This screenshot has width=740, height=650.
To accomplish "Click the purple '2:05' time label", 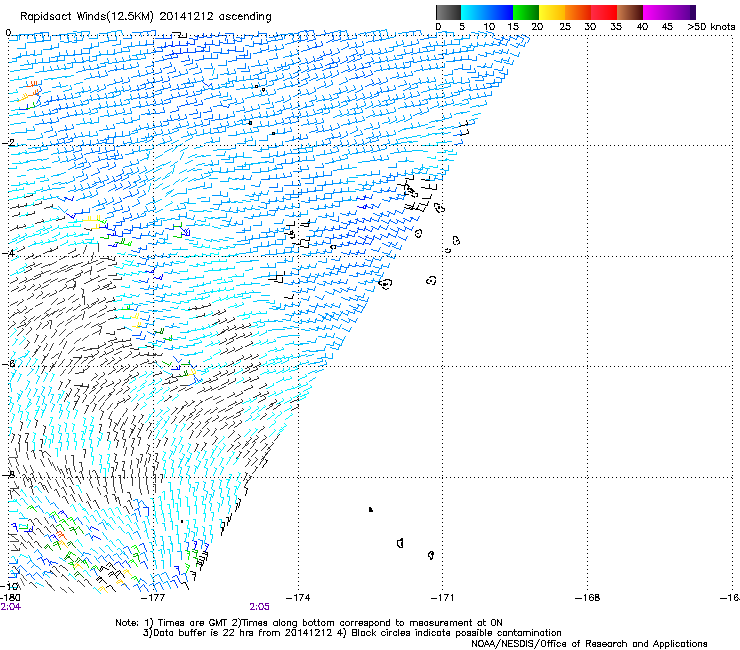I will point(260,607).
